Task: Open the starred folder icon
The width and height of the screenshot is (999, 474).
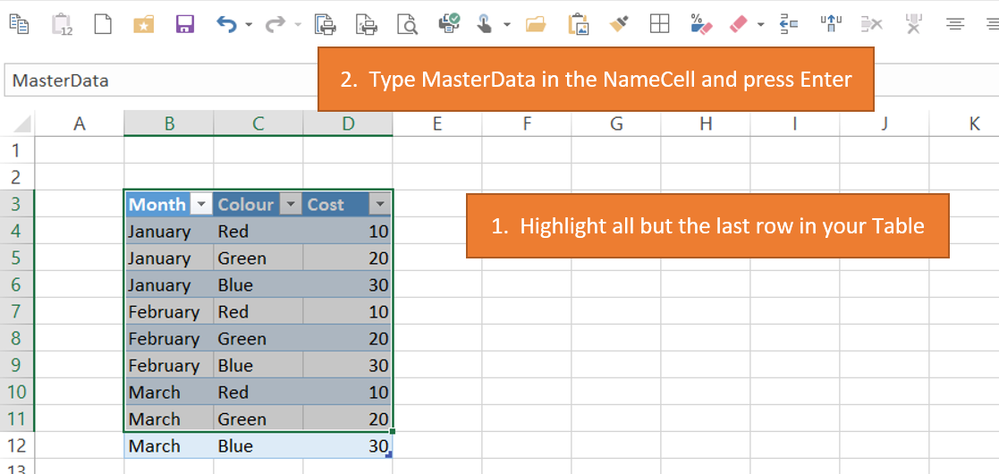Action: tap(143, 24)
